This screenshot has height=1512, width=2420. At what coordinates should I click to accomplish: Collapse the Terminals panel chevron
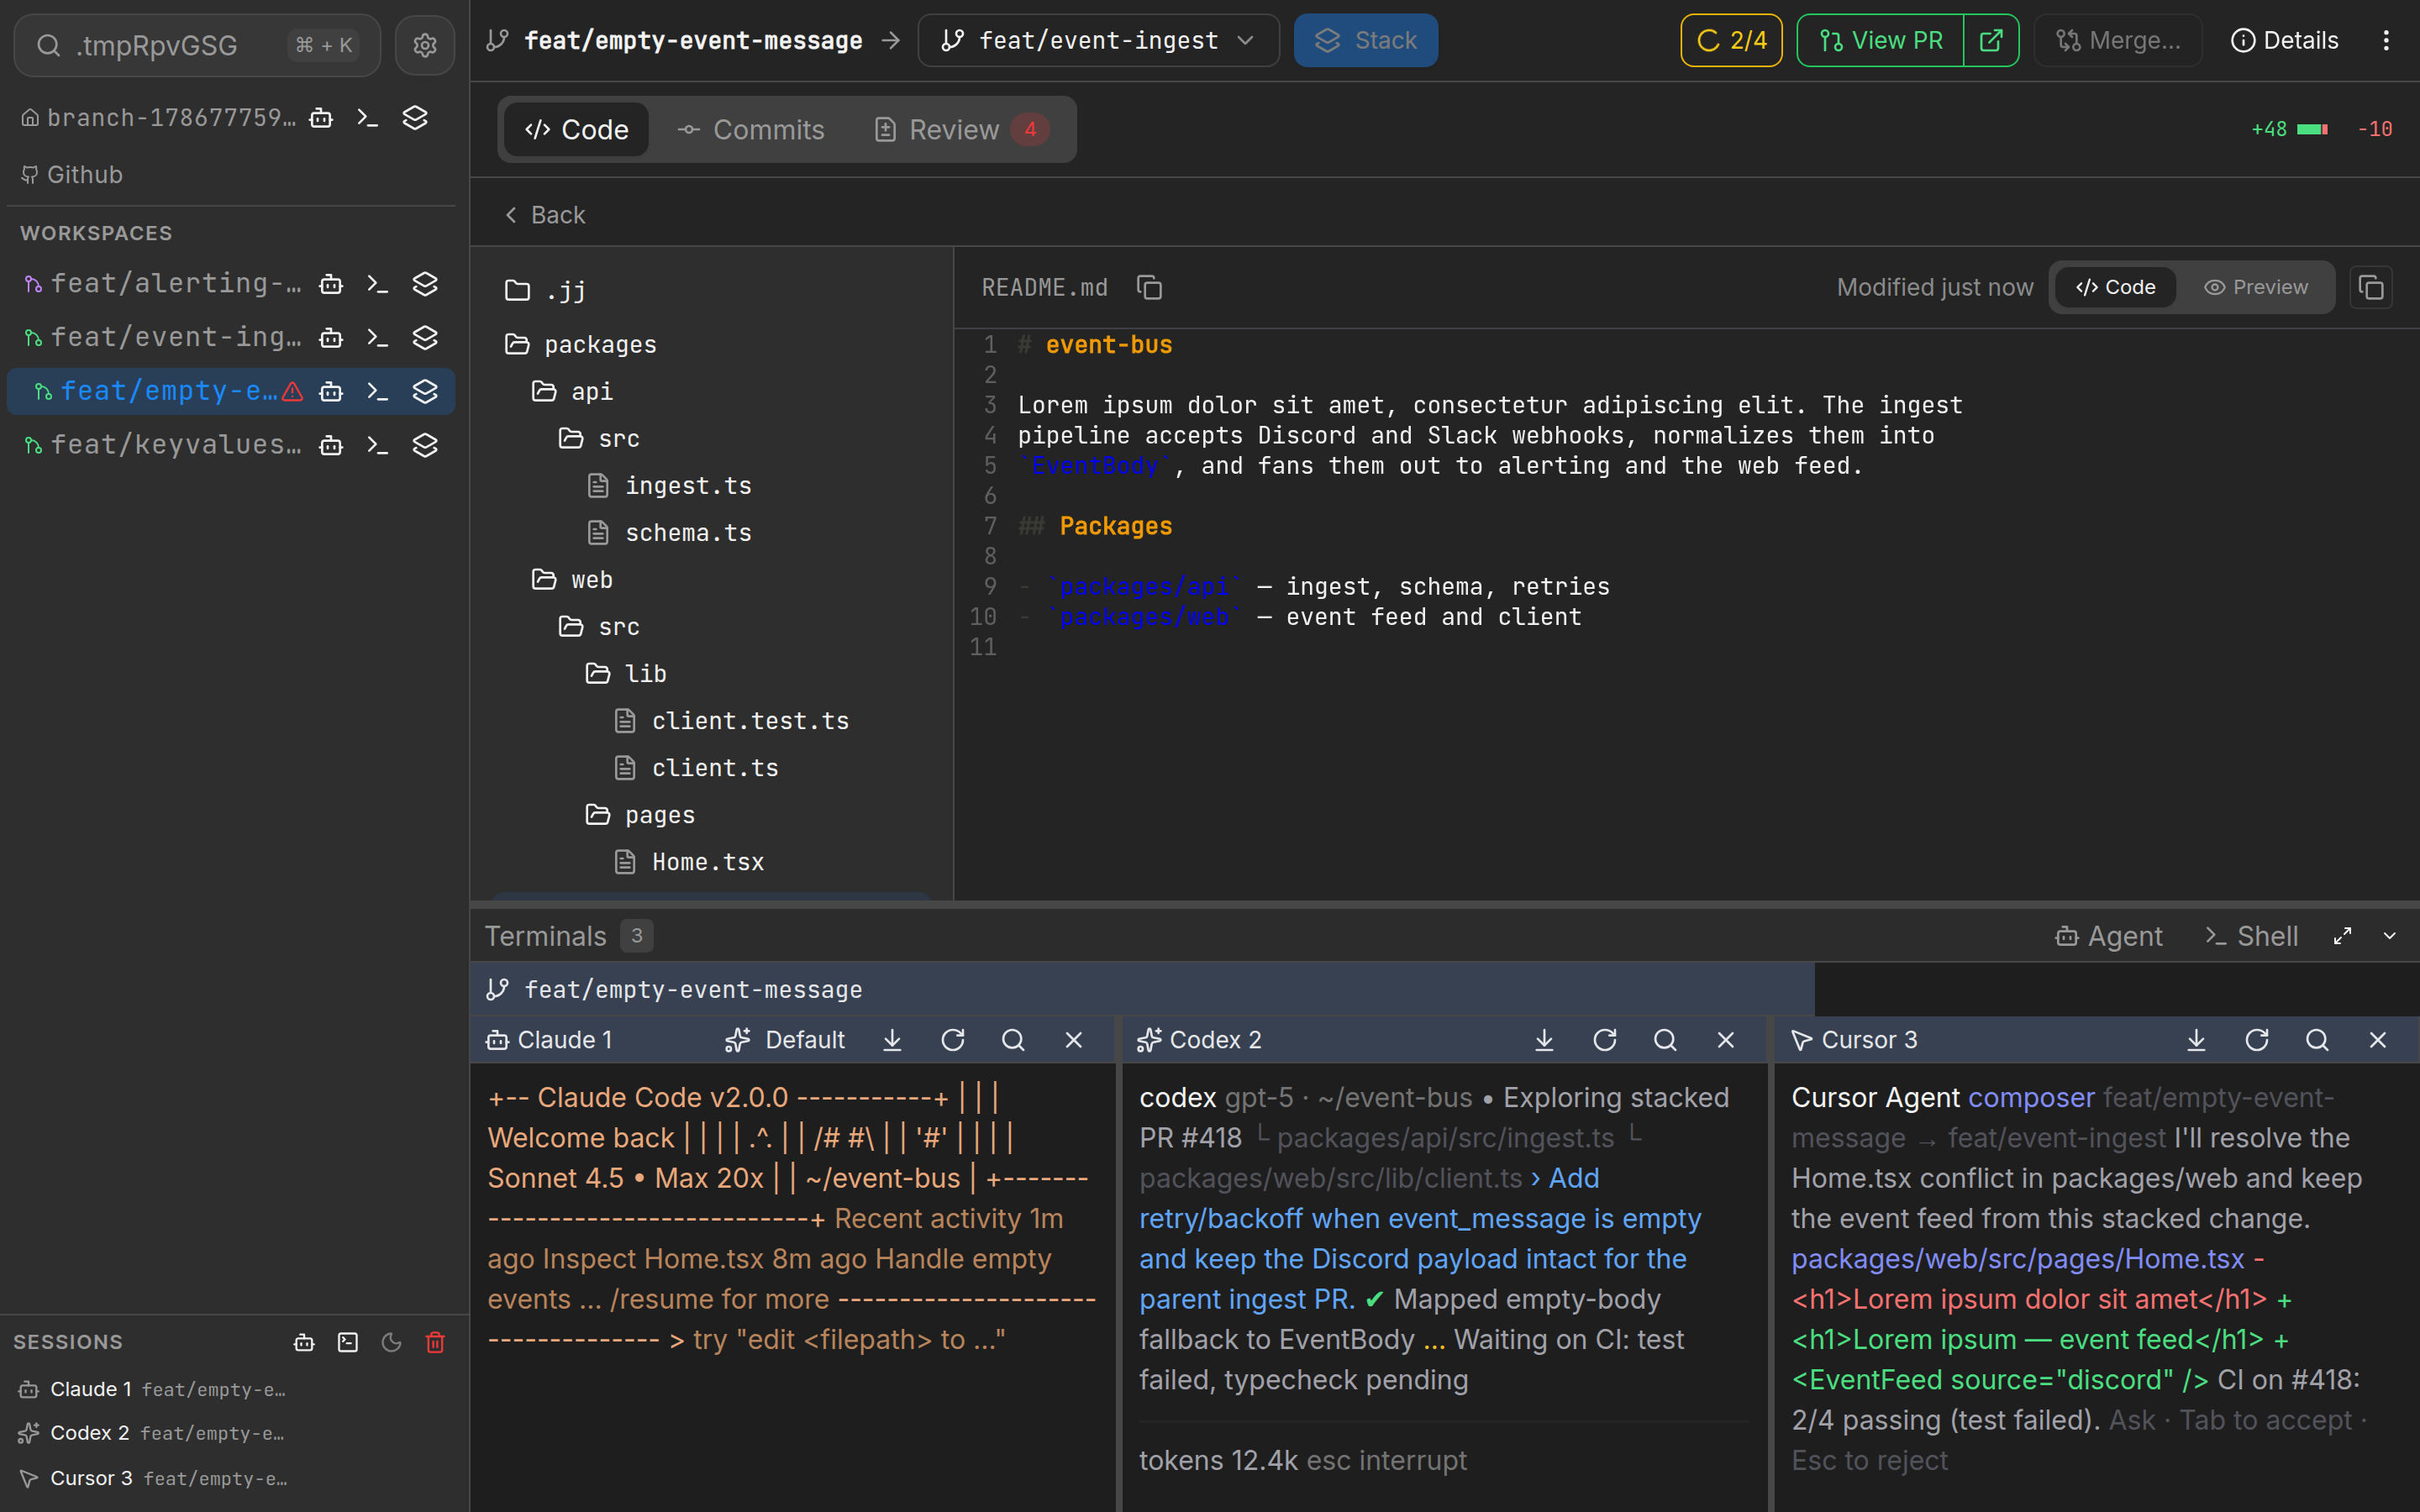[x=2390, y=936]
